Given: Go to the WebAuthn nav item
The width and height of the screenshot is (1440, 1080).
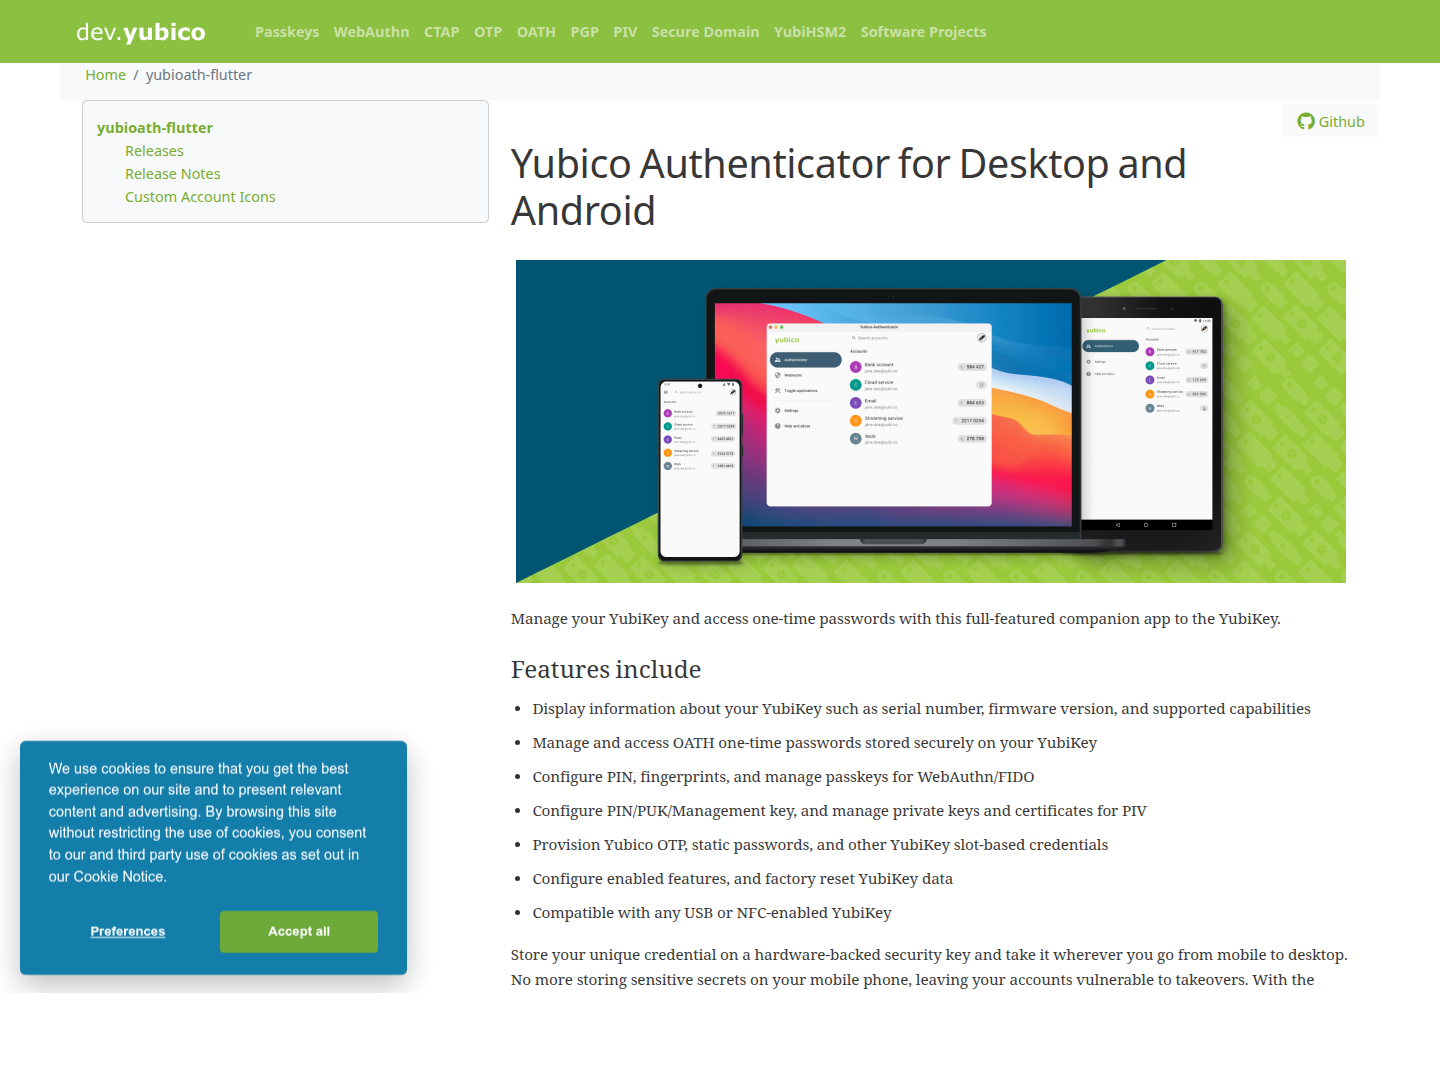Looking at the screenshot, I should pos(371,32).
